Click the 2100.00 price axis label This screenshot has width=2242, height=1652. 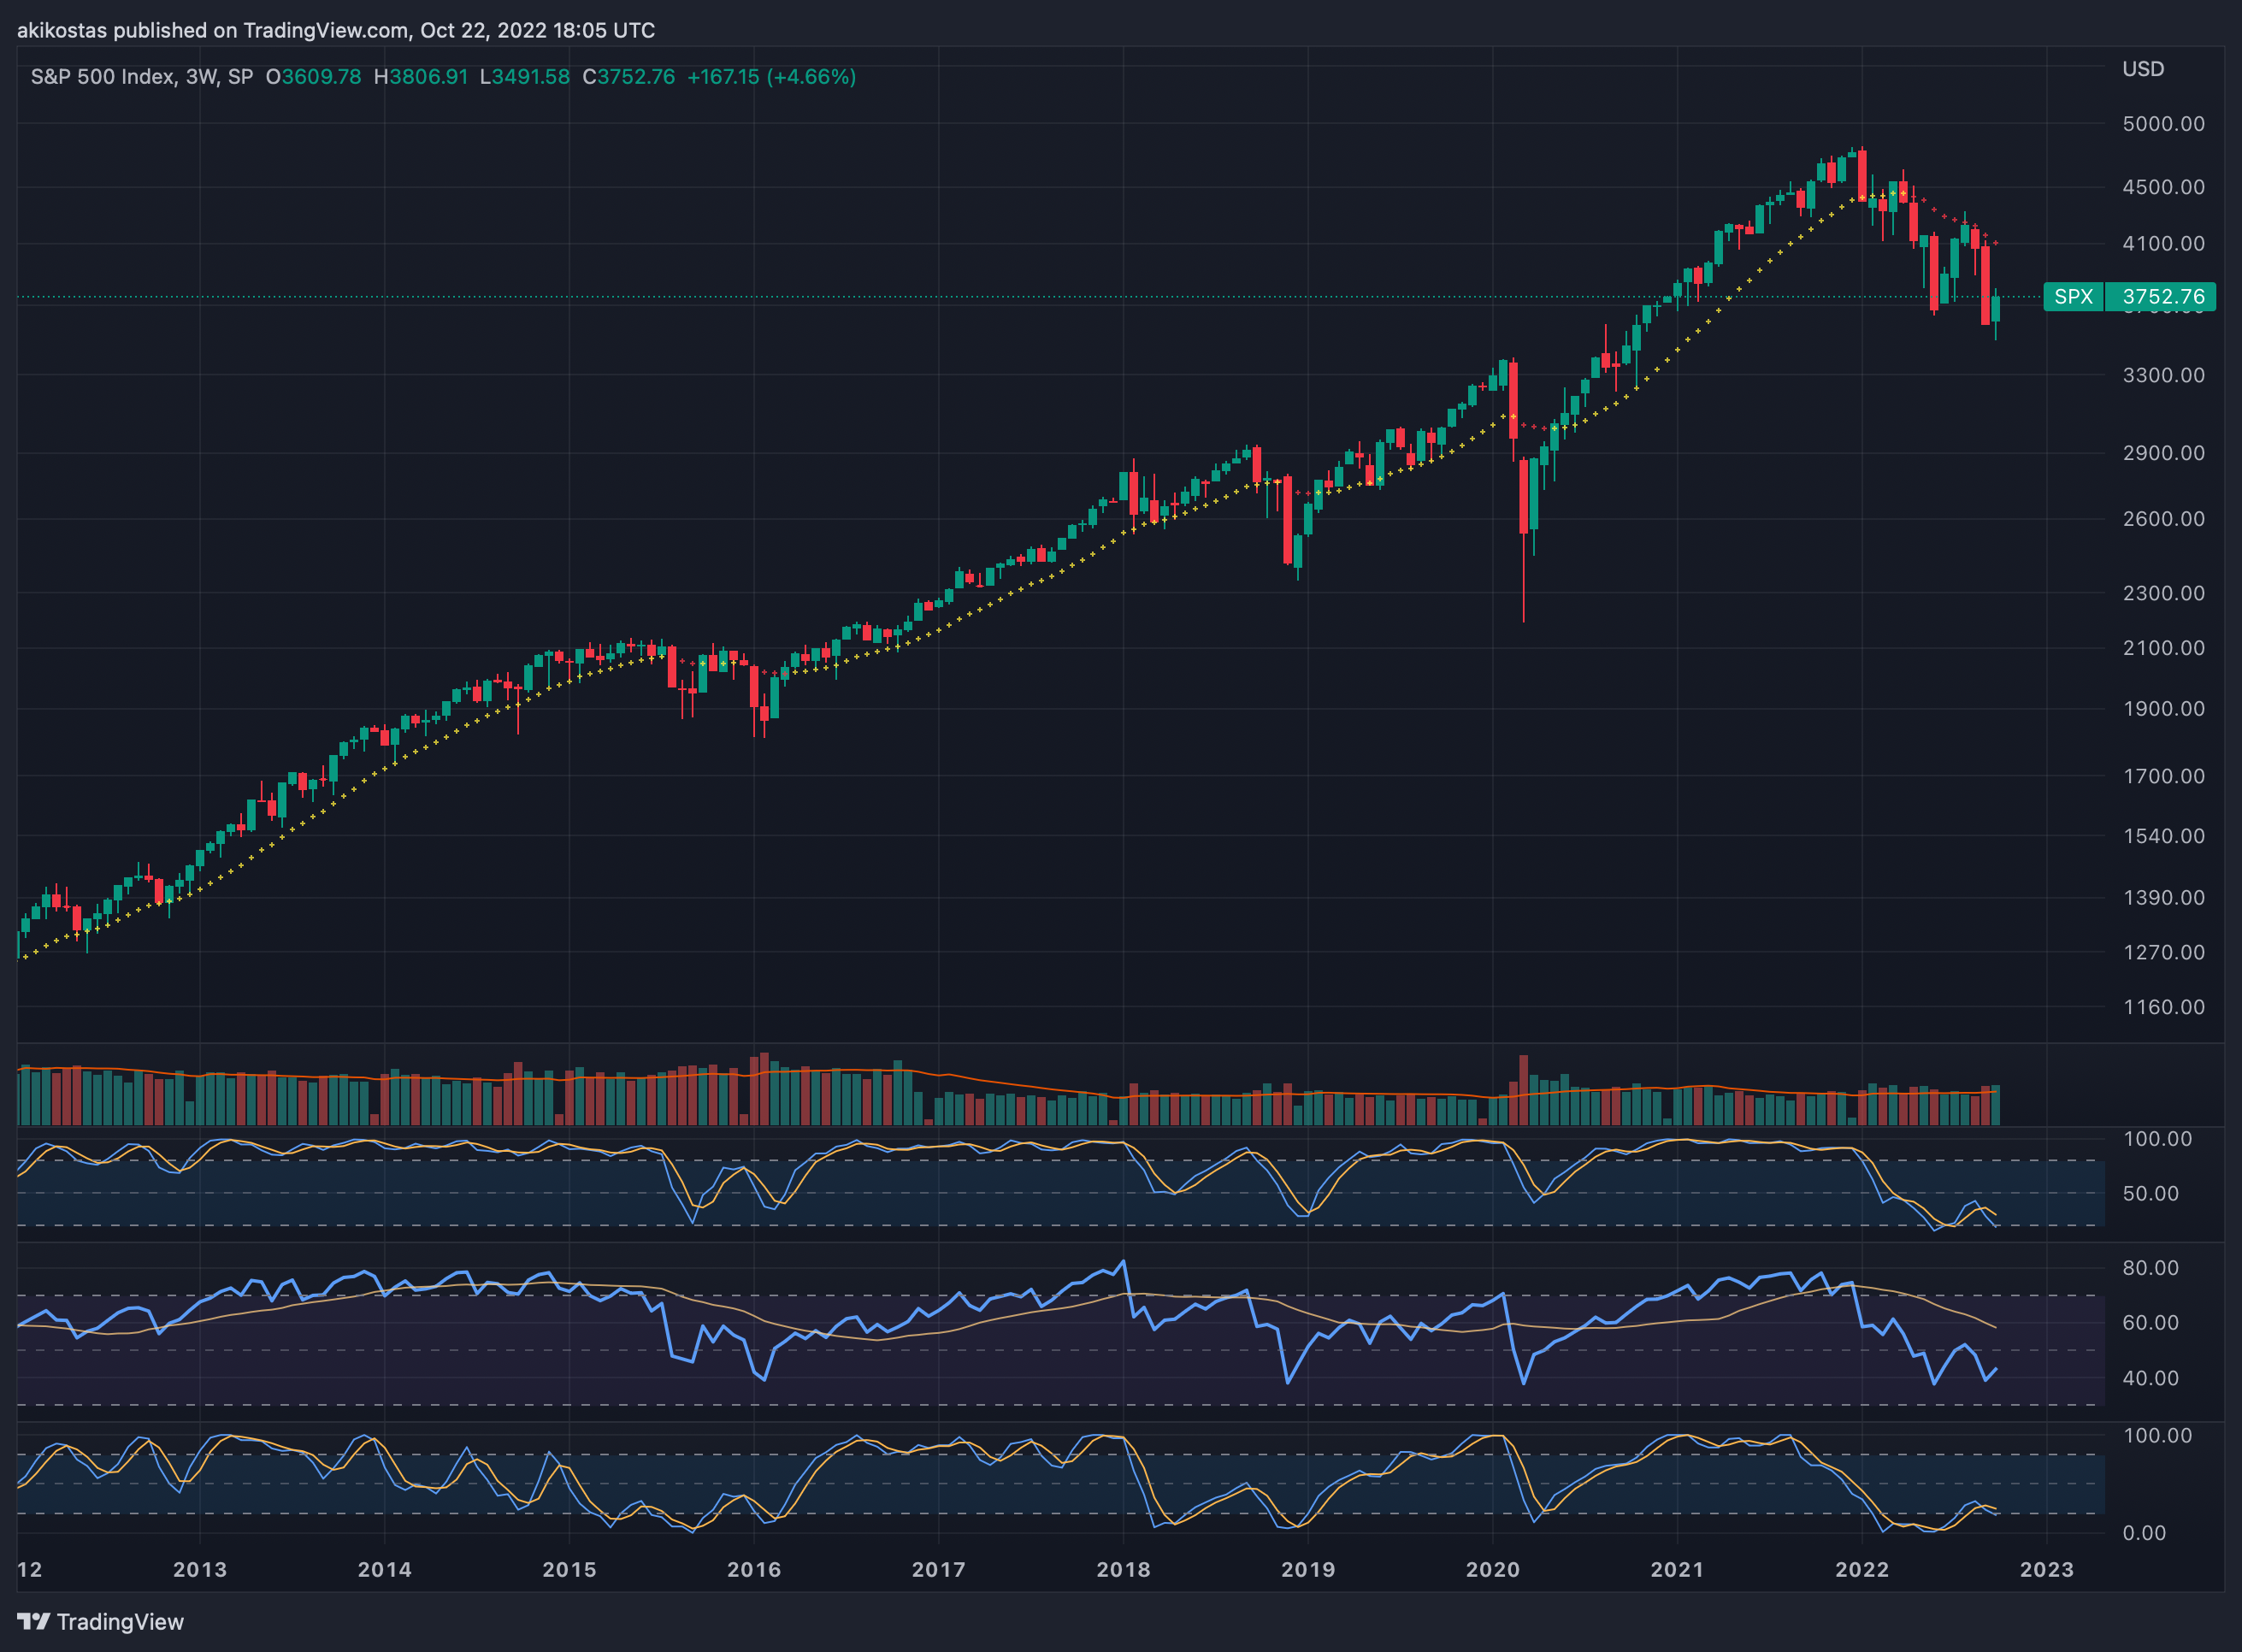2163,648
